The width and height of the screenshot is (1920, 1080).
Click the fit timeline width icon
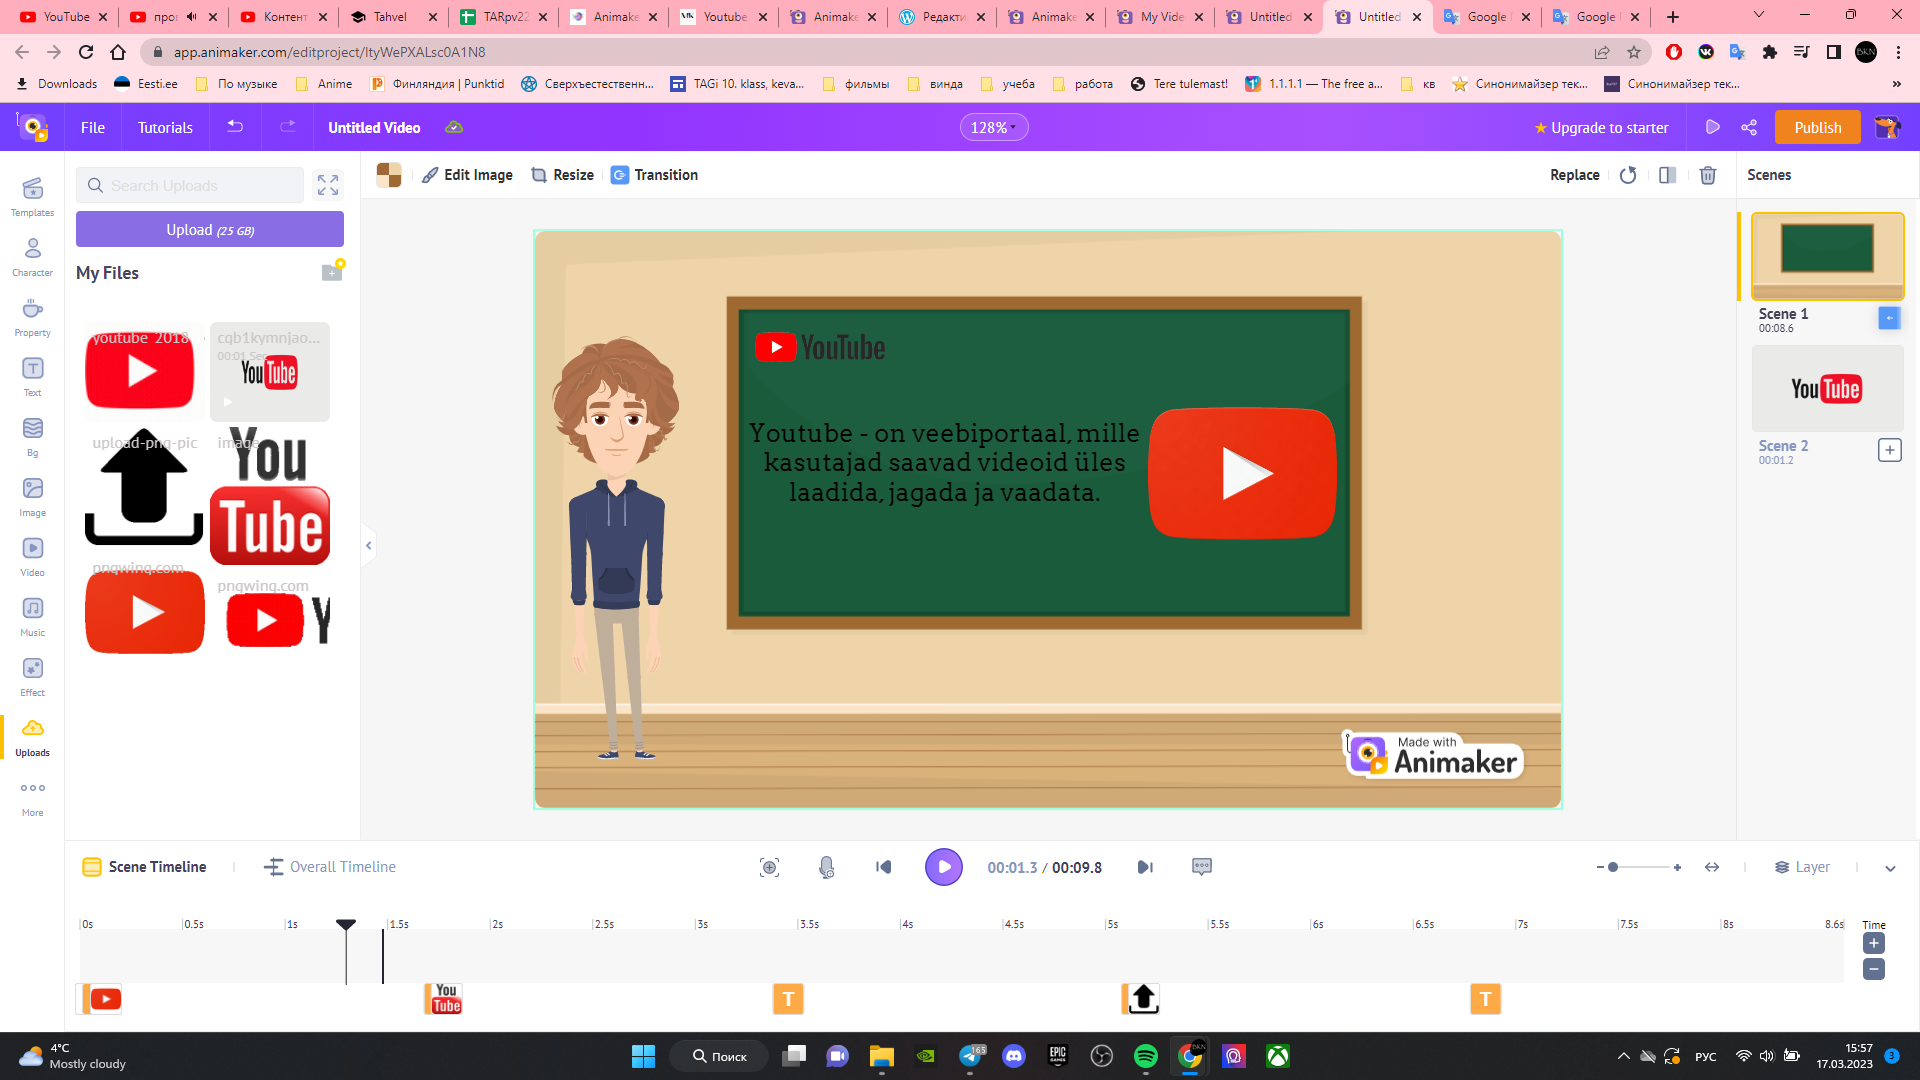coord(1712,867)
